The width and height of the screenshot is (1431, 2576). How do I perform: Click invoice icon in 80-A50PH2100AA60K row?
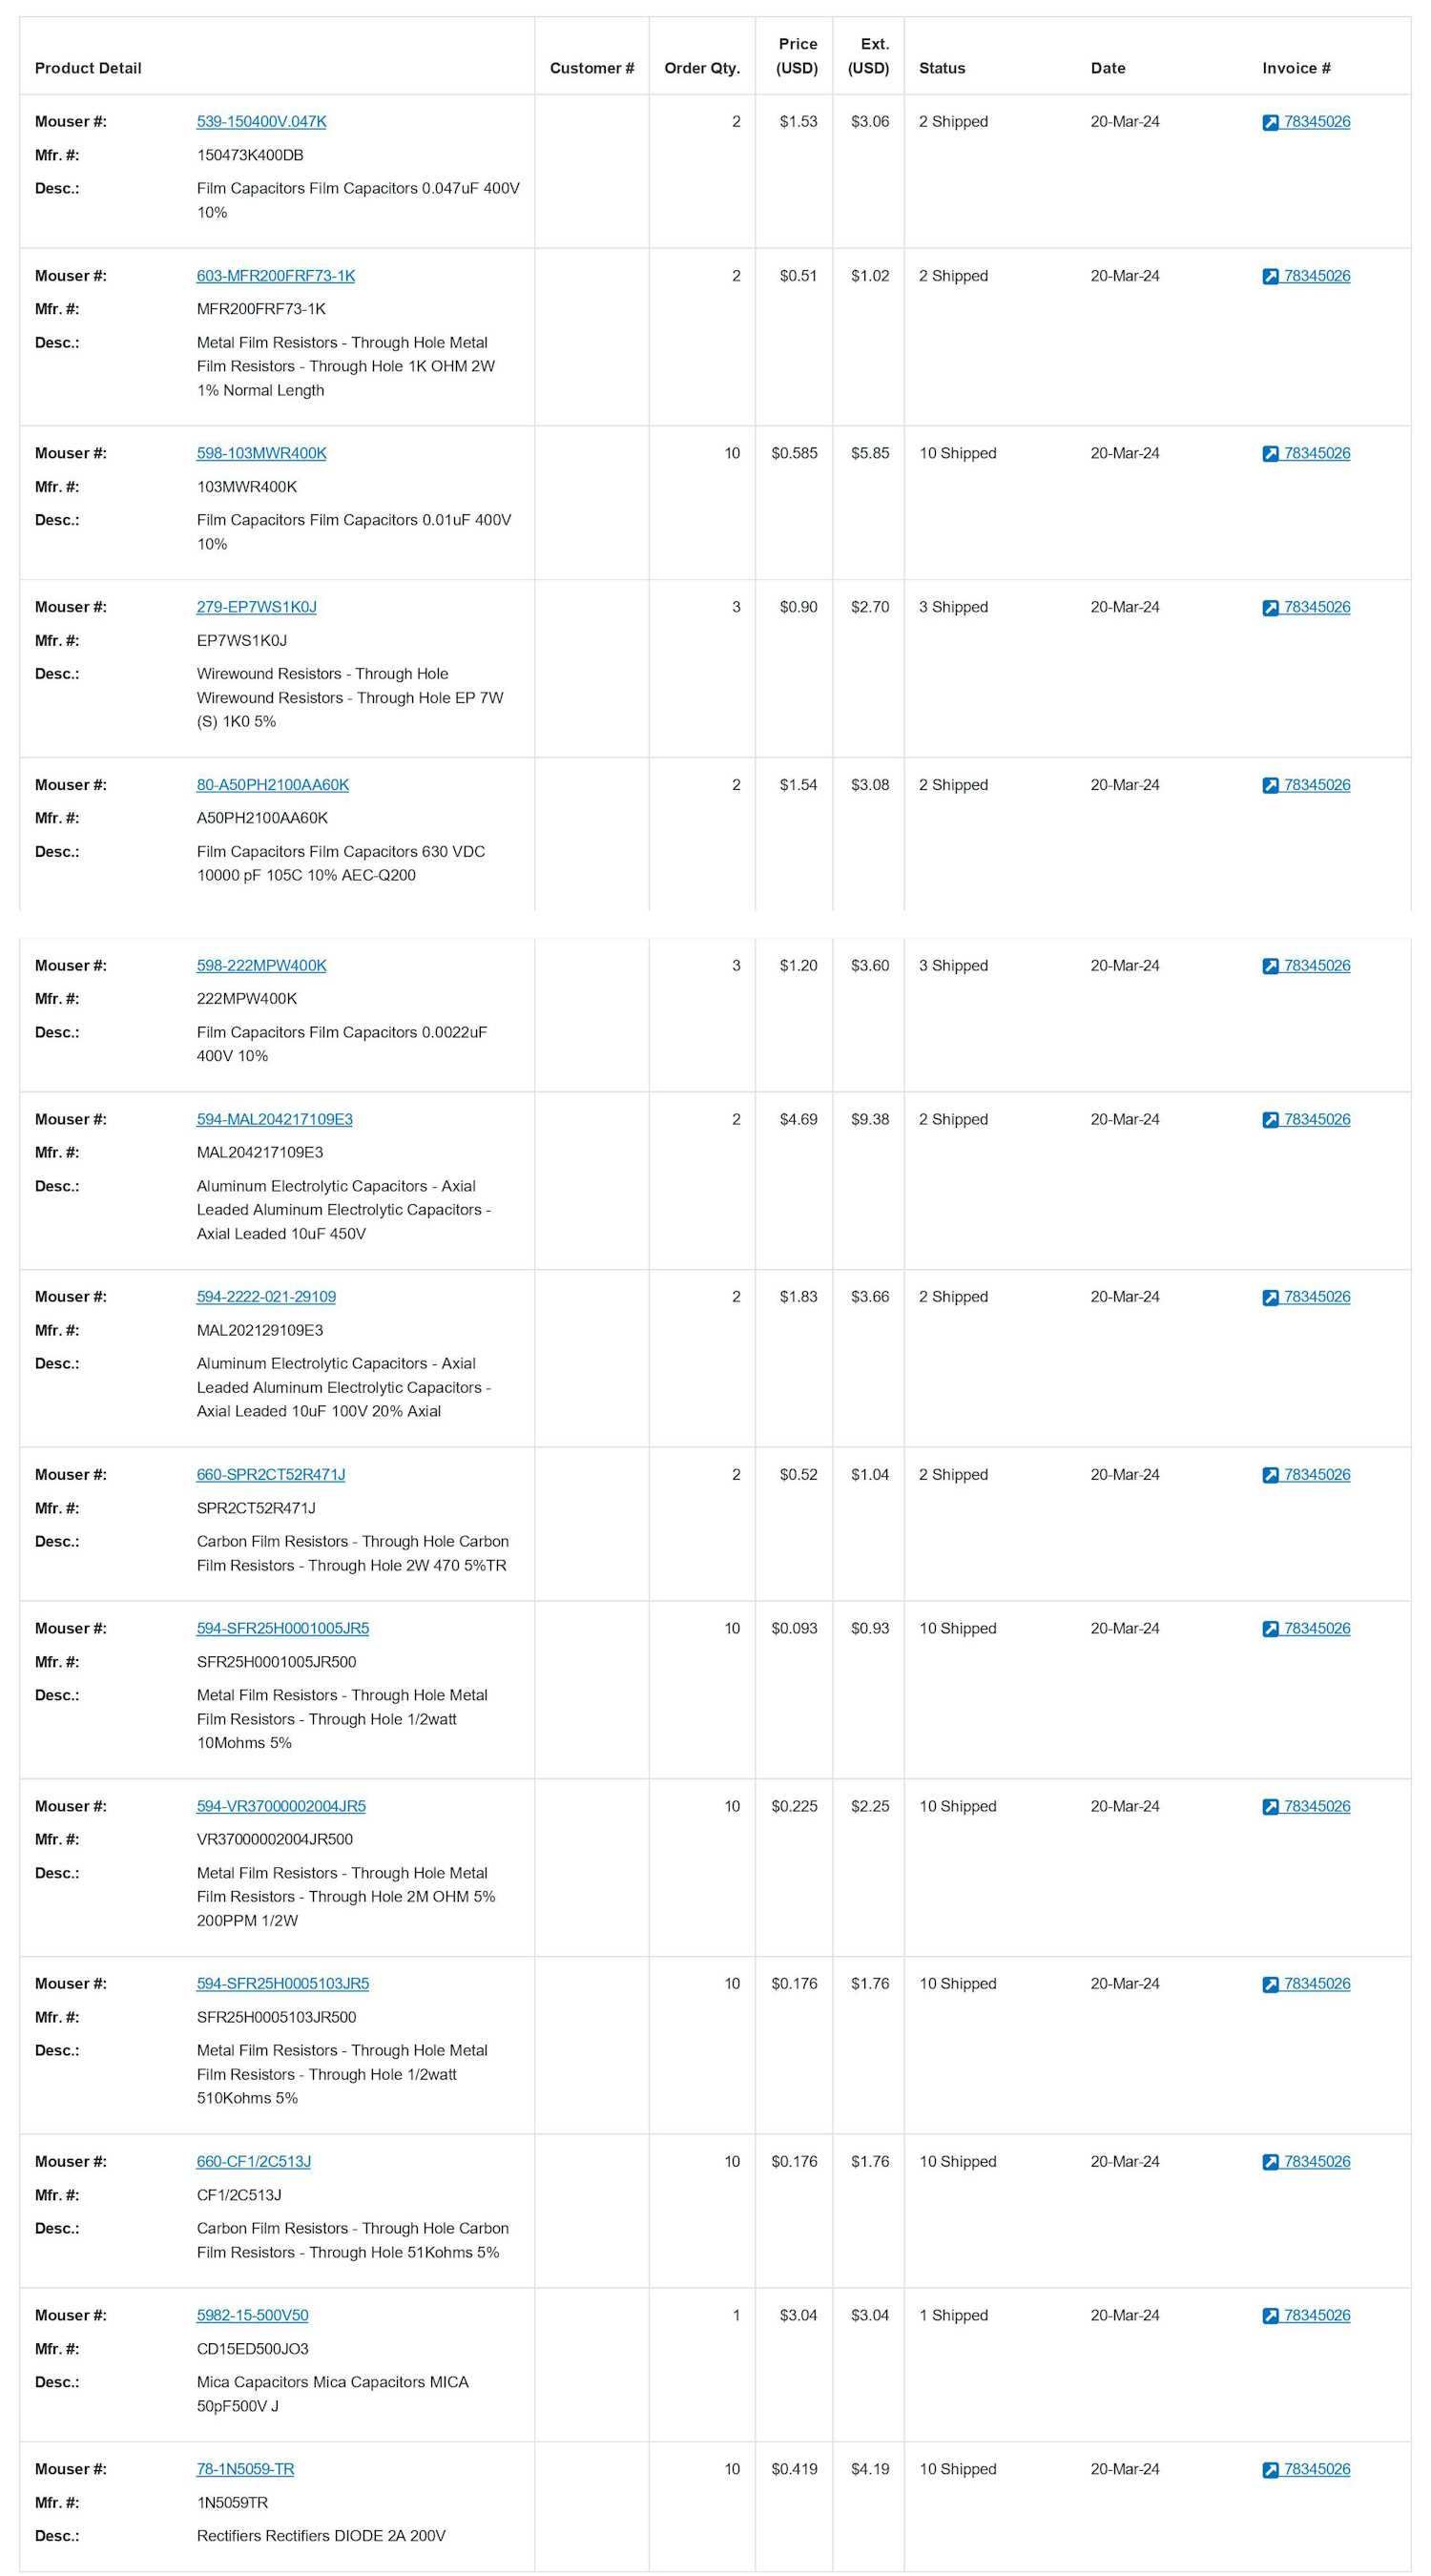tap(1270, 786)
